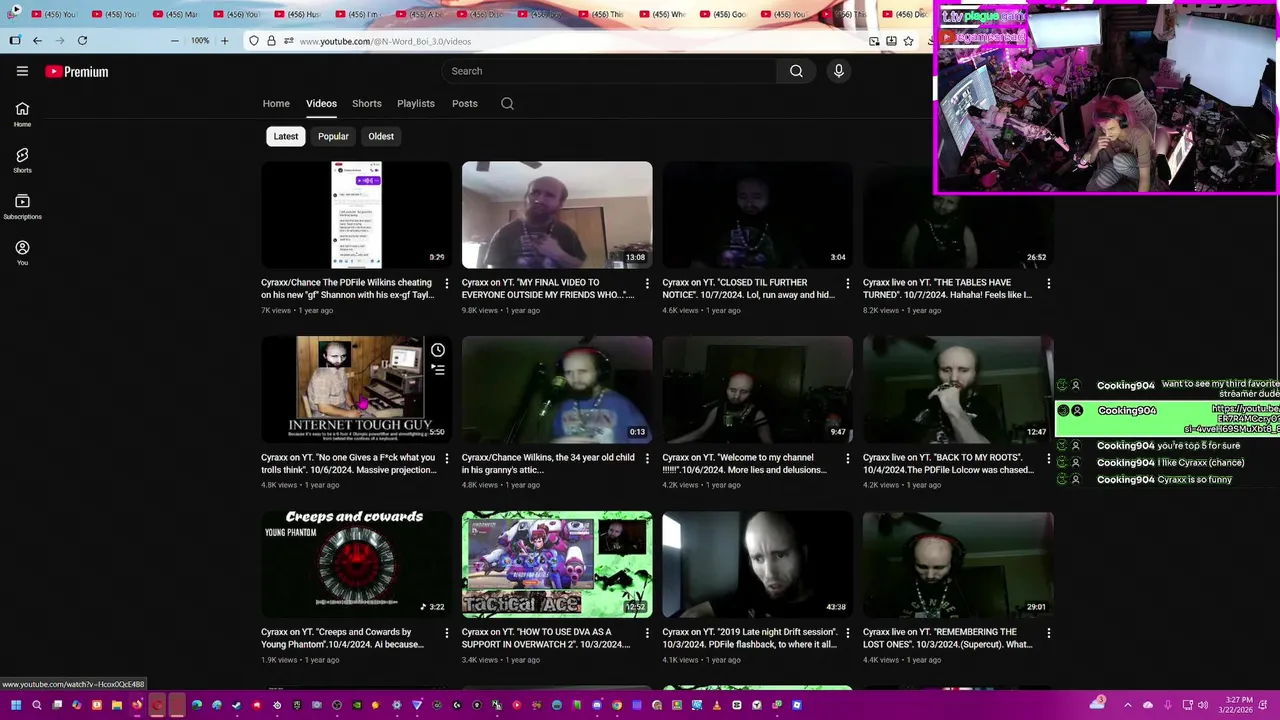This screenshot has height=720, width=1280.
Task: Open options for 'THE TABLES HAVE TURNED' video
Action: [x=1048, y=284]
